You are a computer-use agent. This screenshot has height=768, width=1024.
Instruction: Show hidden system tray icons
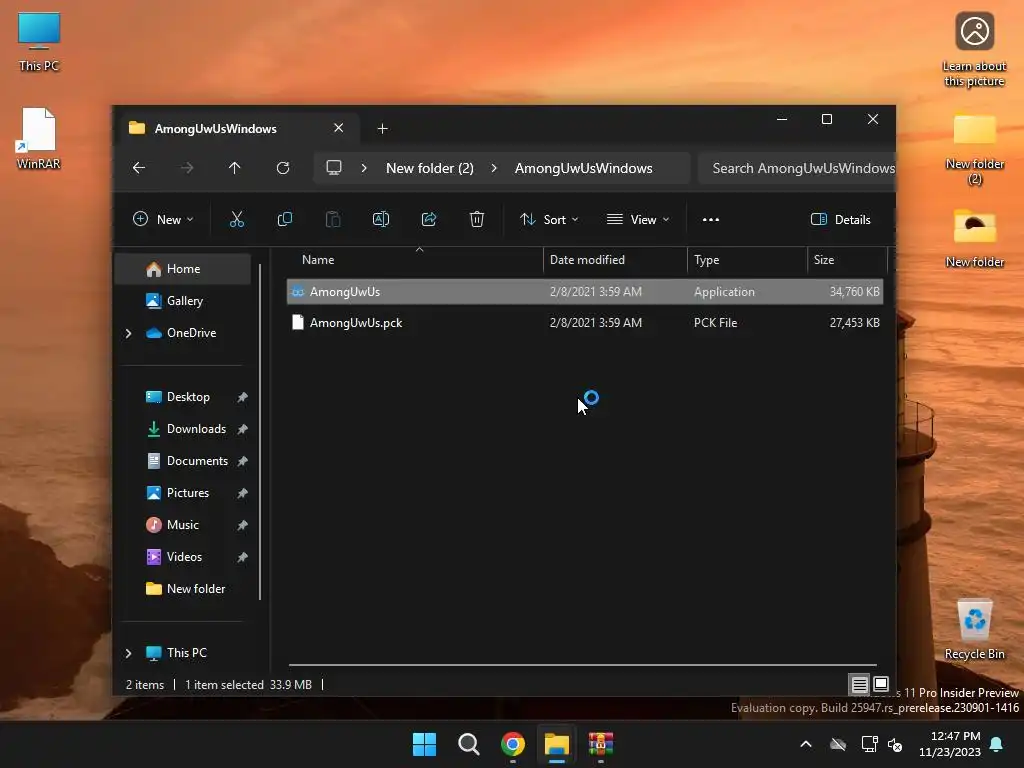pos(806,744)
